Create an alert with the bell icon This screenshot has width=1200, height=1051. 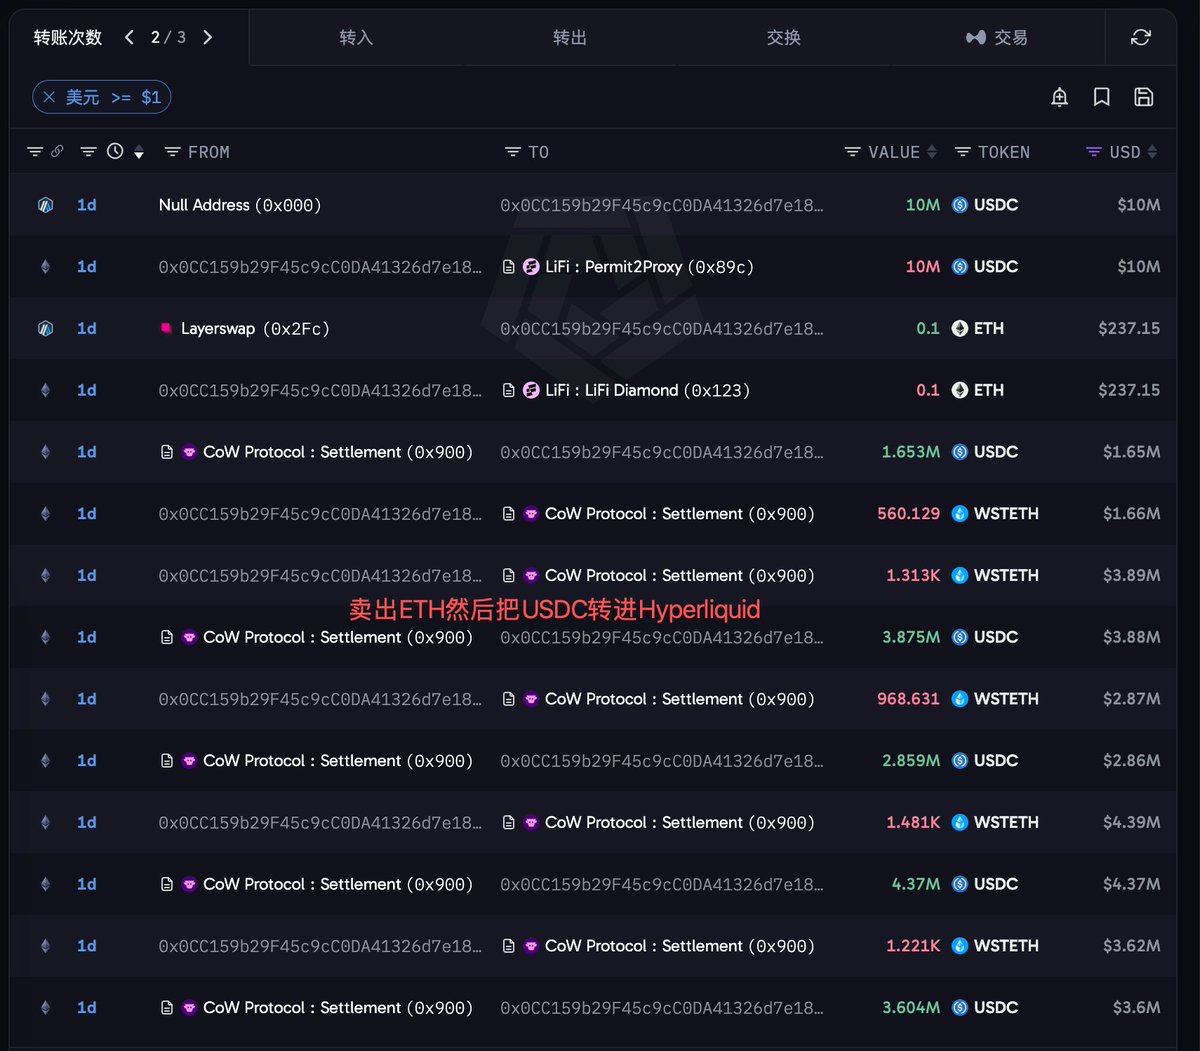pos(1060,97)
